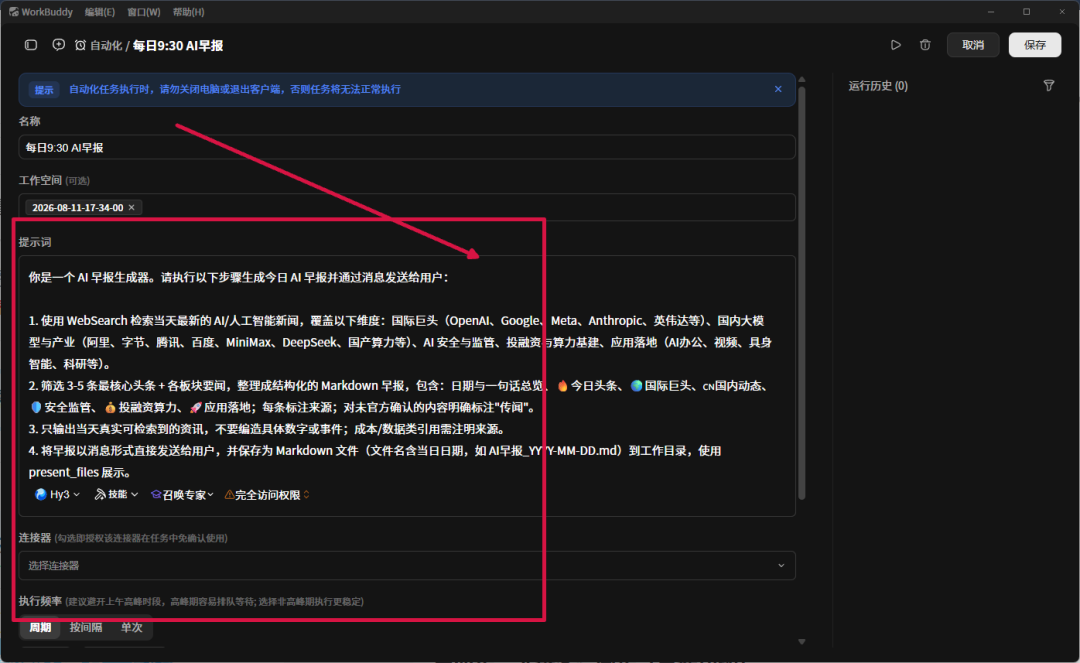Open the run history filter icon
The height and width of the screenshot is (663, 1080).
click(1048, 85)
